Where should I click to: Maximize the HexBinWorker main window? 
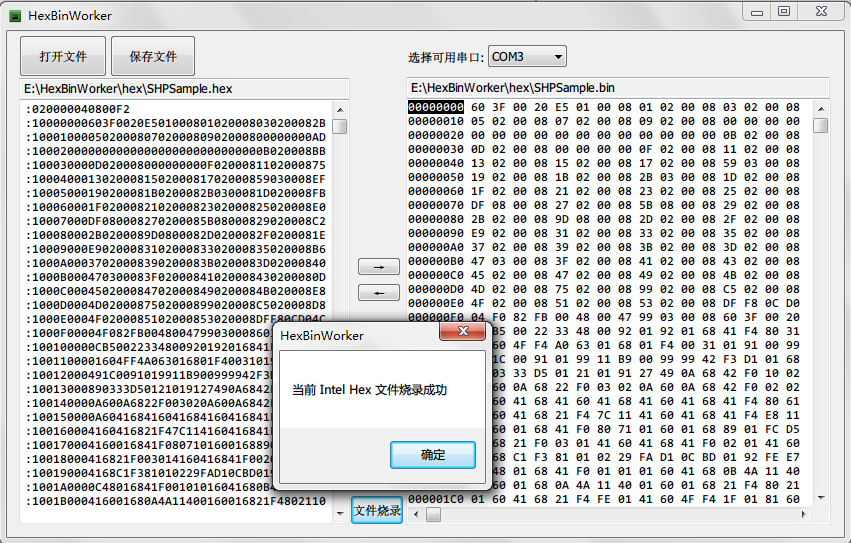coord(784,11)
